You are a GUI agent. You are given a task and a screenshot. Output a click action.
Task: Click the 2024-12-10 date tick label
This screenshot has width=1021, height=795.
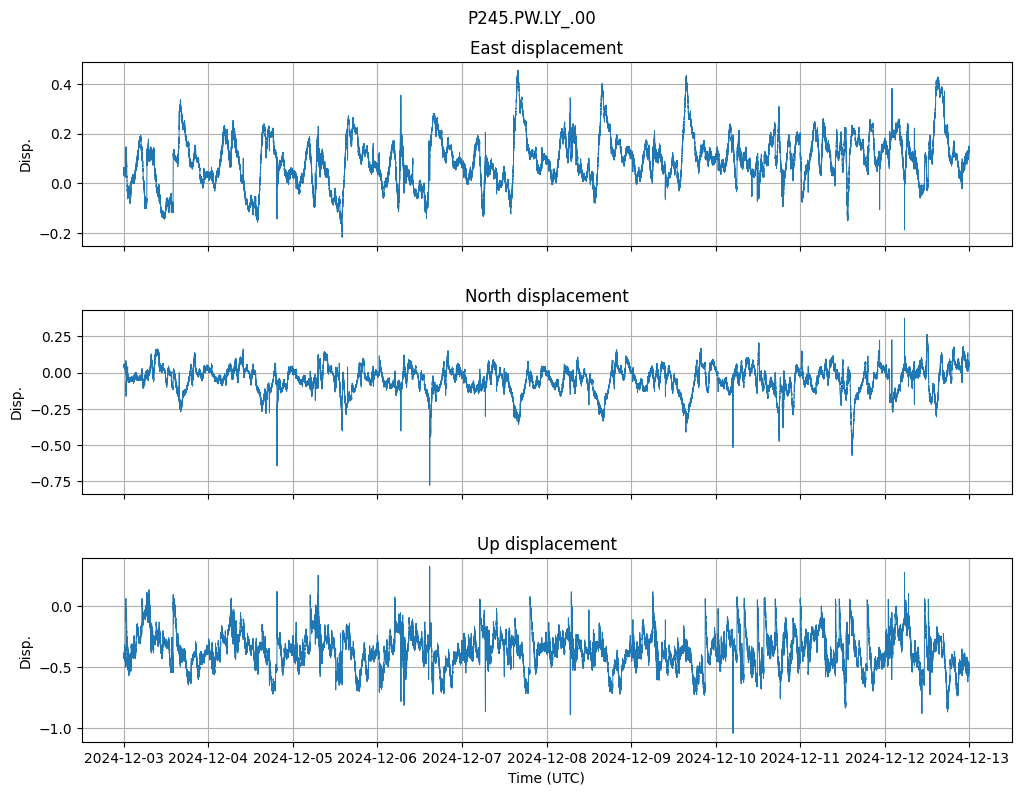[x=716, y=759]
